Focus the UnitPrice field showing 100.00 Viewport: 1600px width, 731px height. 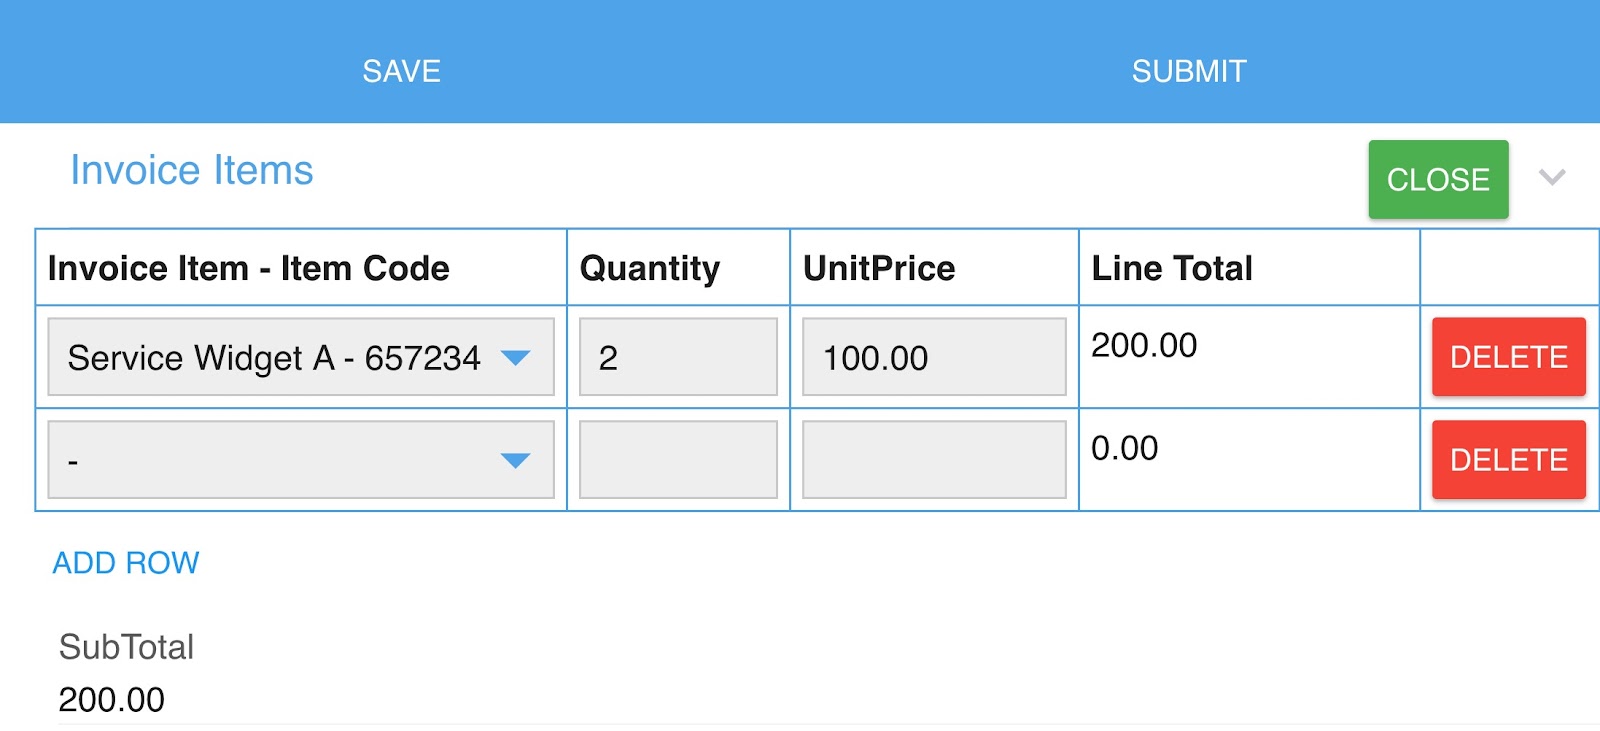[x=933, y=357]
